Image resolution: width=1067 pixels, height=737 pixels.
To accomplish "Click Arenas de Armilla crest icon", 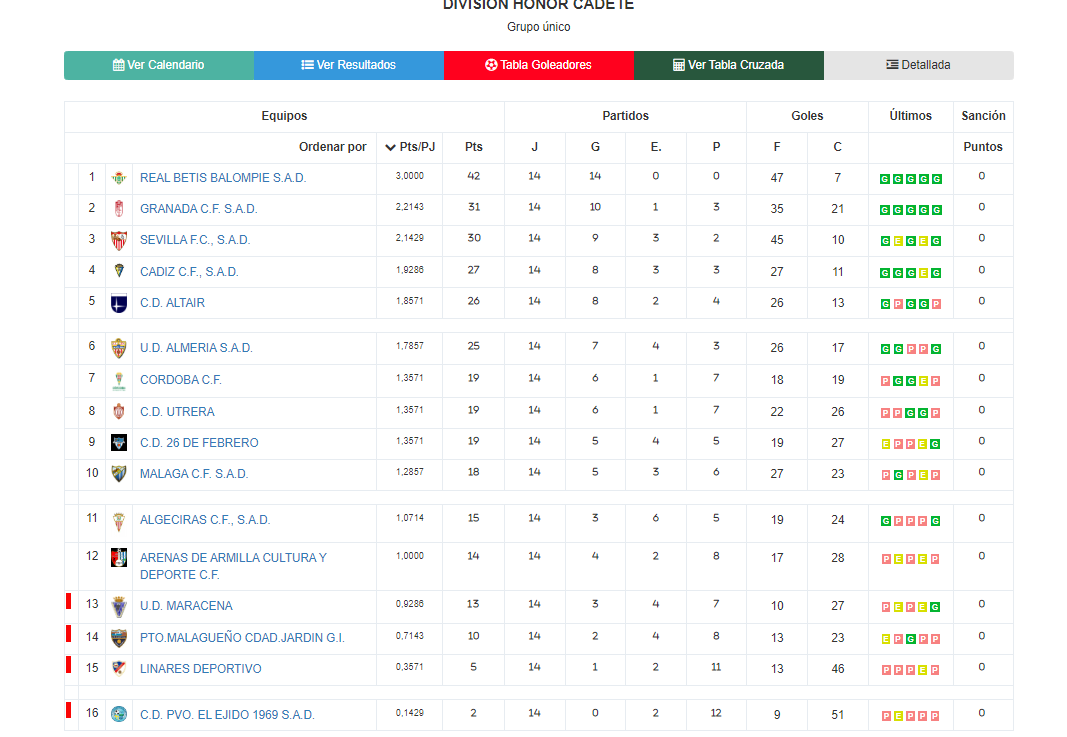I will [119, 558].
